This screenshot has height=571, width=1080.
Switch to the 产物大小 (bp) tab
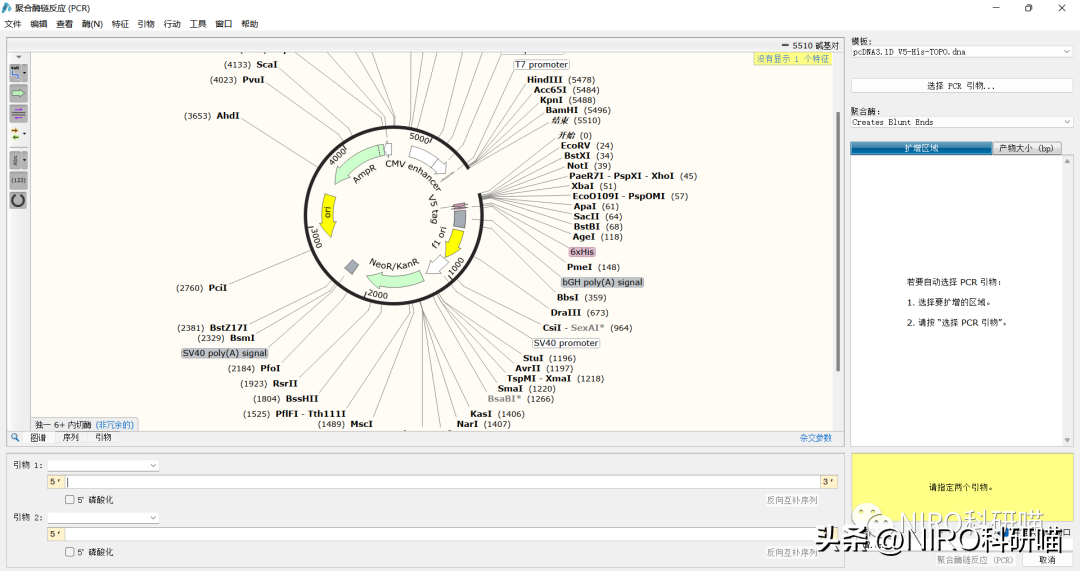(x=1027, y=148)
